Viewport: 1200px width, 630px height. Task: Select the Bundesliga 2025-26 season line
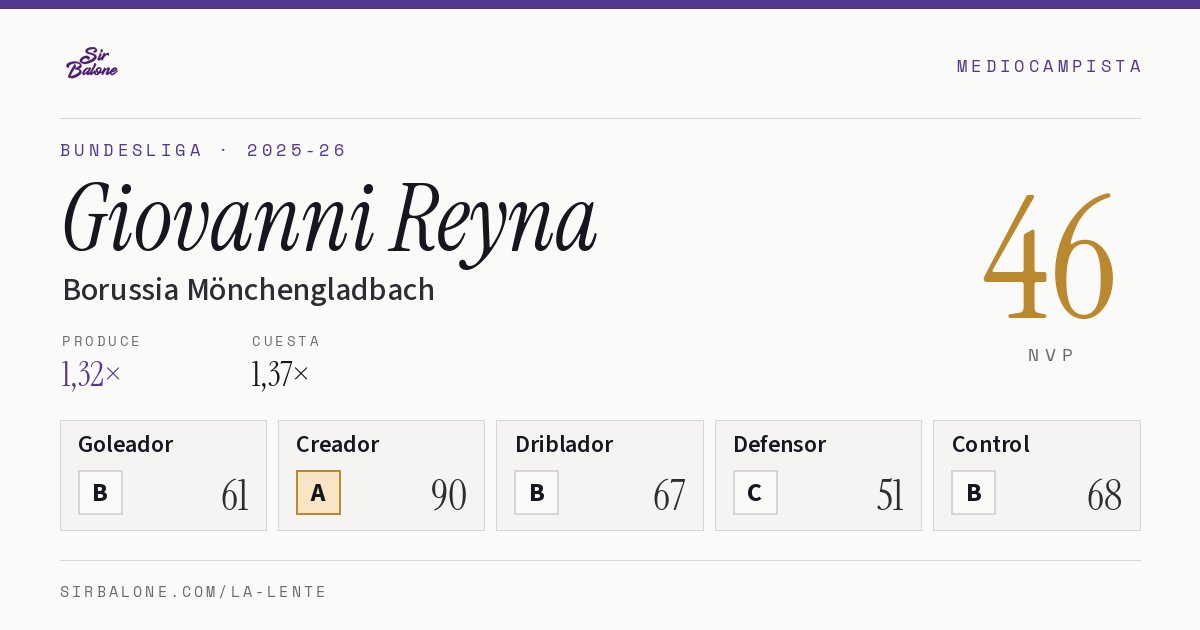point(203,150)
